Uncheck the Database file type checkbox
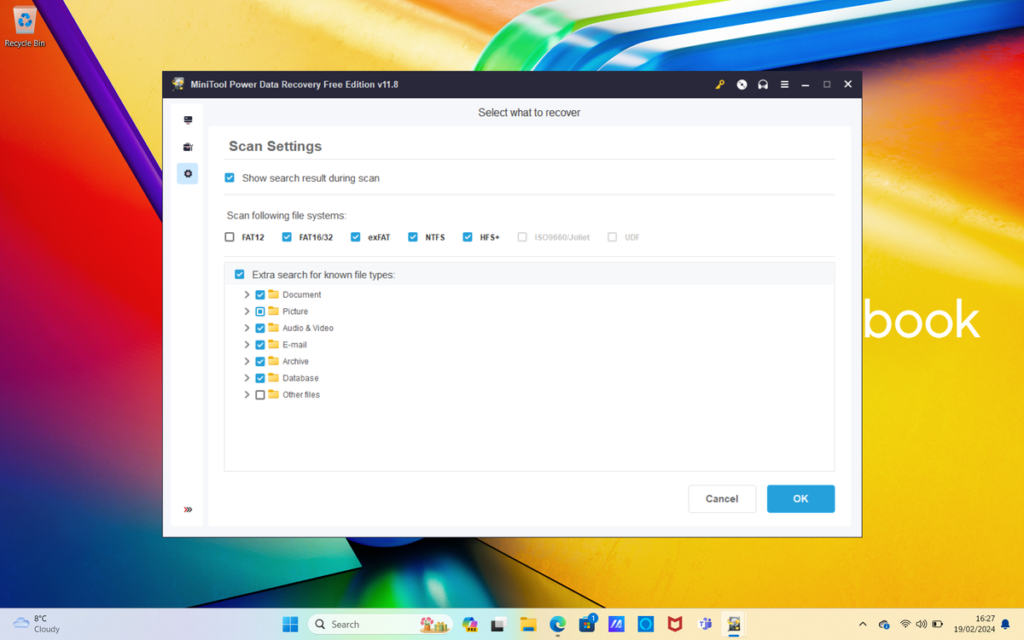The height and width of the screenshot is (640, 1024). (260, 378)
